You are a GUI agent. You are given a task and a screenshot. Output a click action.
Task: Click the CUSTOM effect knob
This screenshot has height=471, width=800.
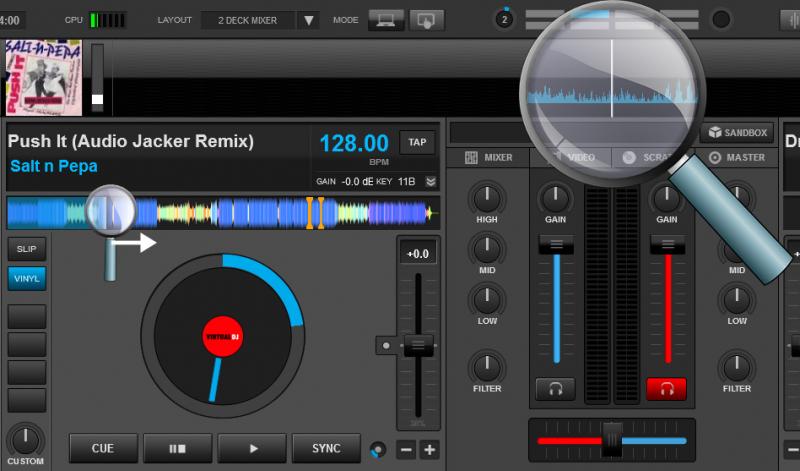coord(25,440)
